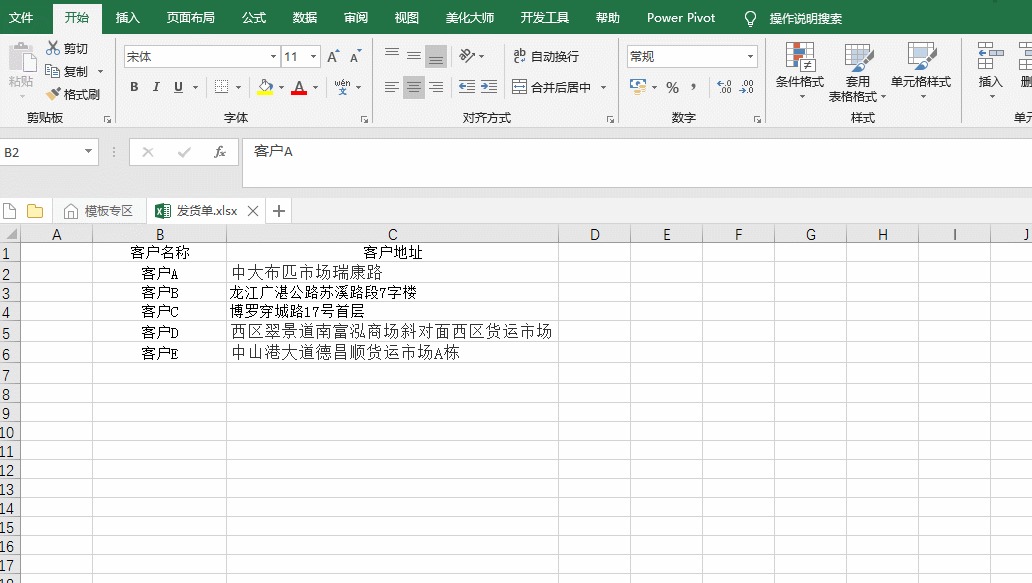Toggle italic formatting
1032x583 pixels.
point(156,87)
